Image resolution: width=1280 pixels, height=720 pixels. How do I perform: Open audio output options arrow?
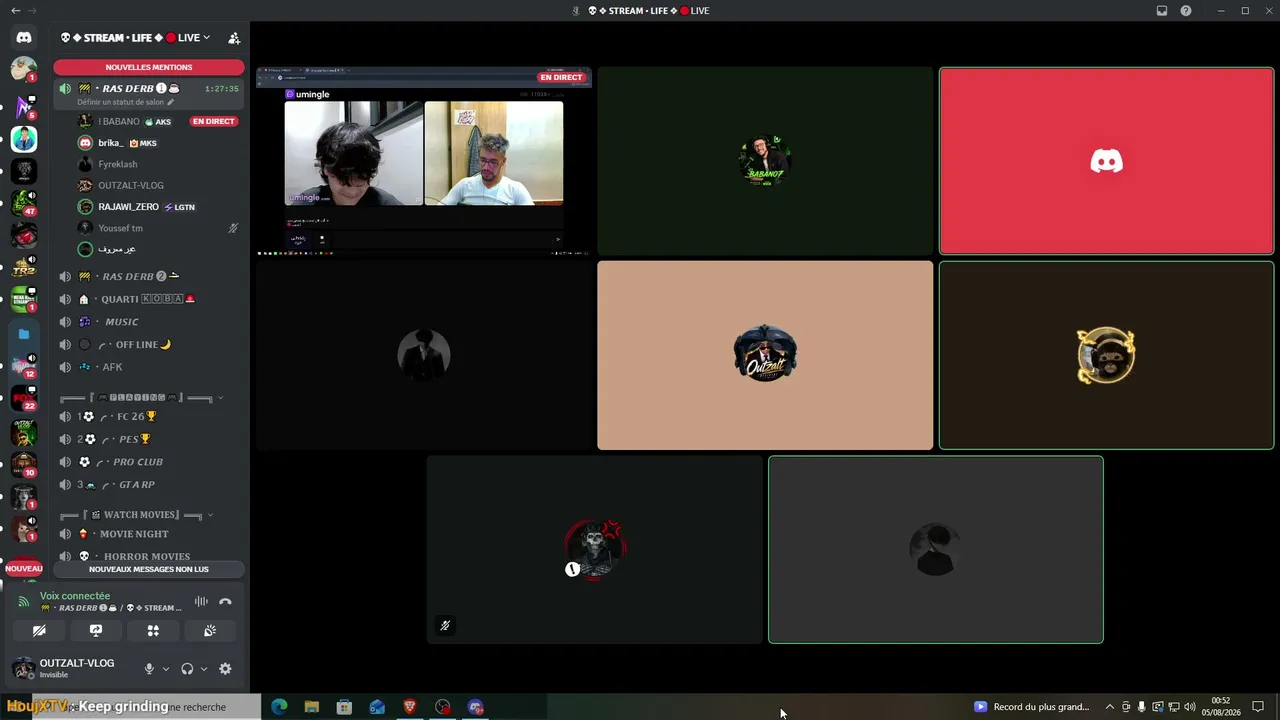pos(204,669)
